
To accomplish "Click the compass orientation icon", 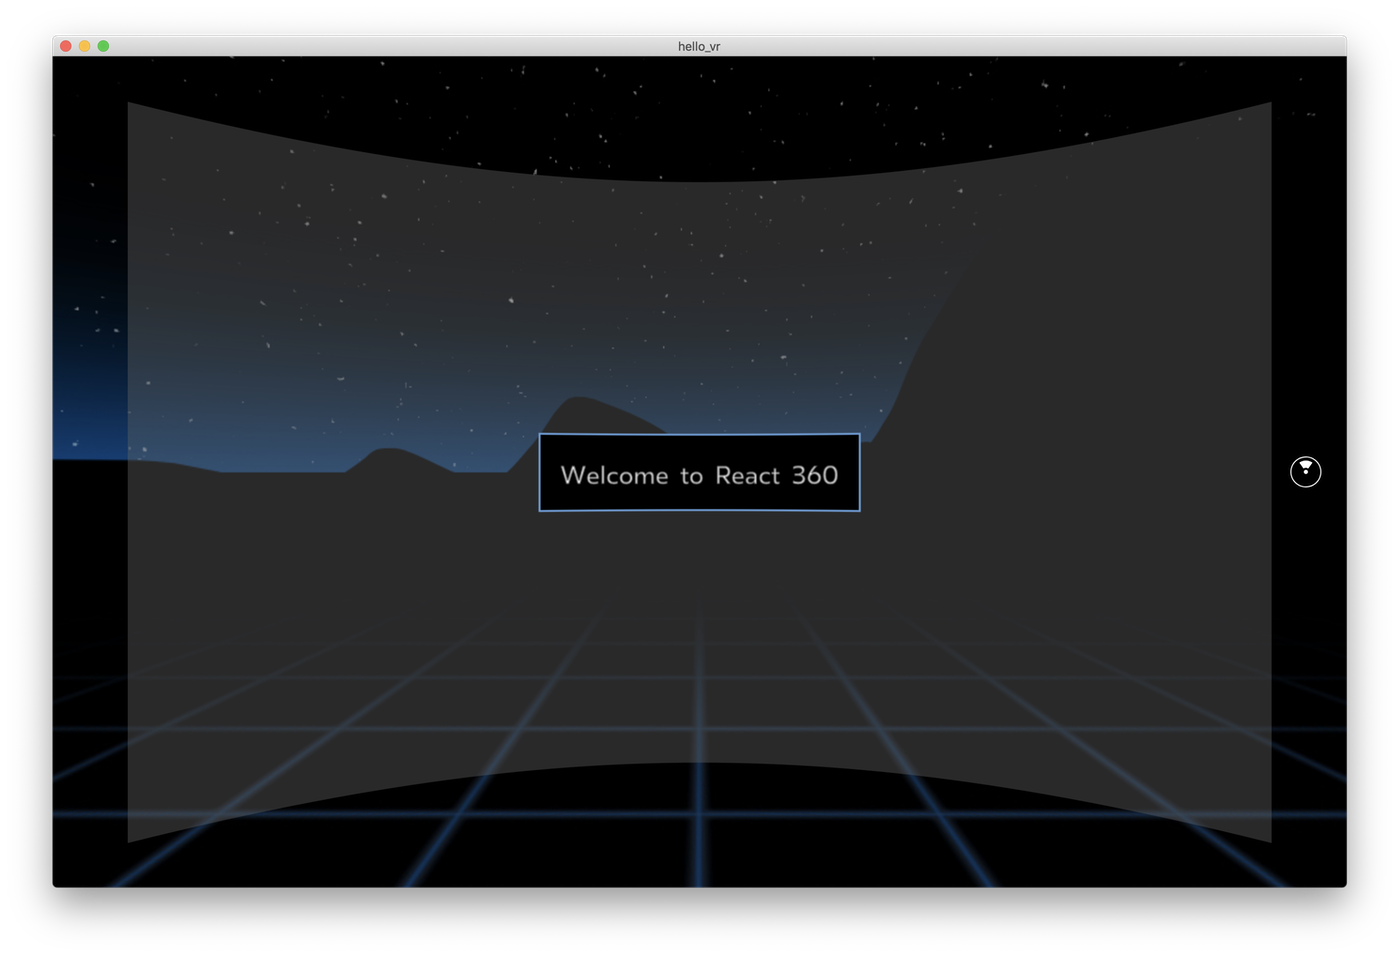I will tap(1305, 471).
